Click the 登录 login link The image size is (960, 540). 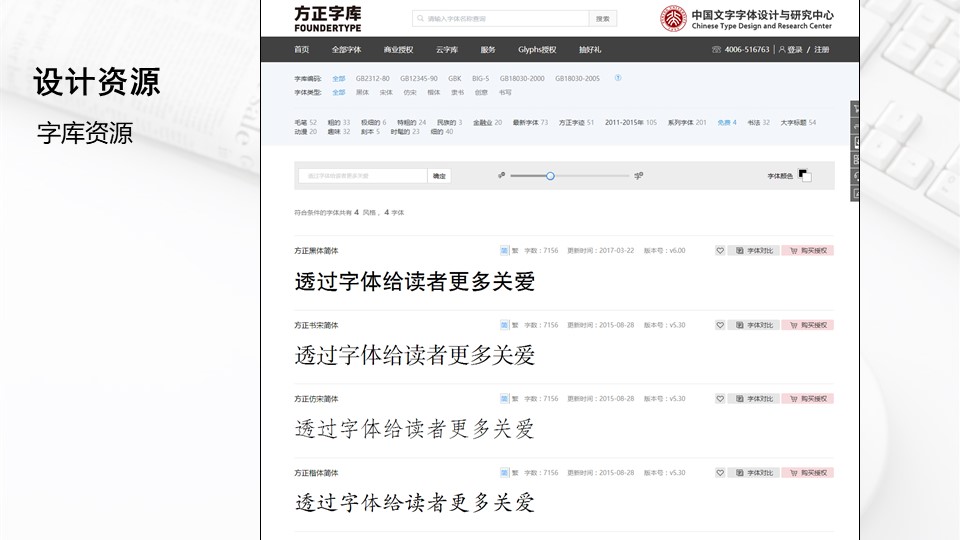click(x=795, y=50)
